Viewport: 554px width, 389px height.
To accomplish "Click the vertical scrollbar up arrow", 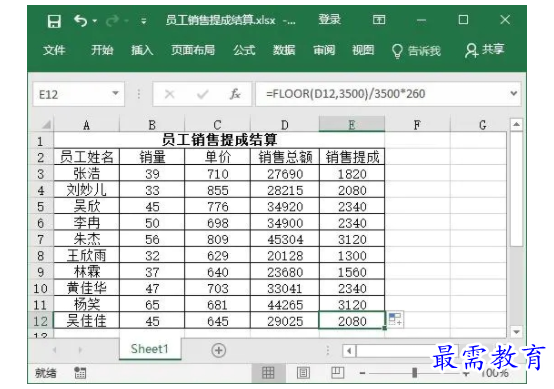I will point(516,124).
